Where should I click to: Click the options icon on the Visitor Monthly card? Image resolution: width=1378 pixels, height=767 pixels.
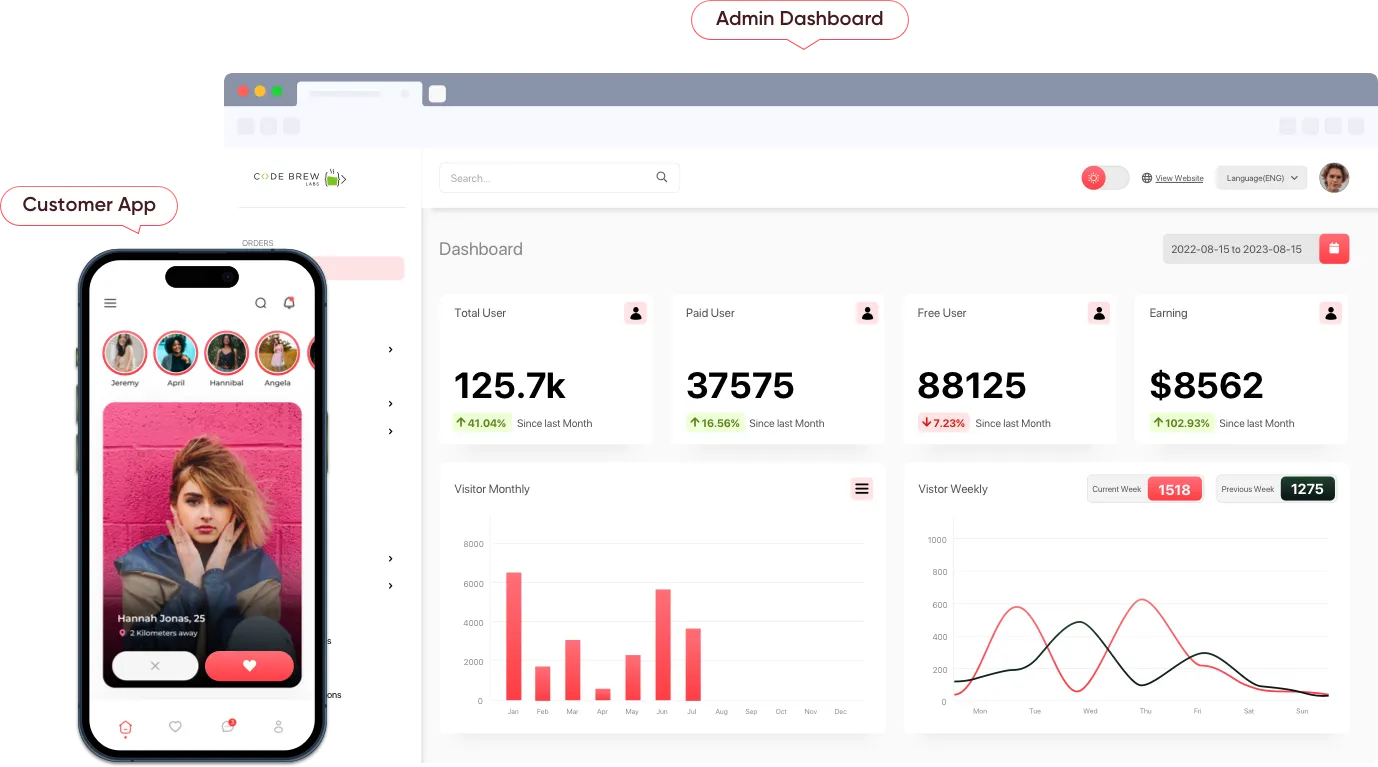point(861,488)
